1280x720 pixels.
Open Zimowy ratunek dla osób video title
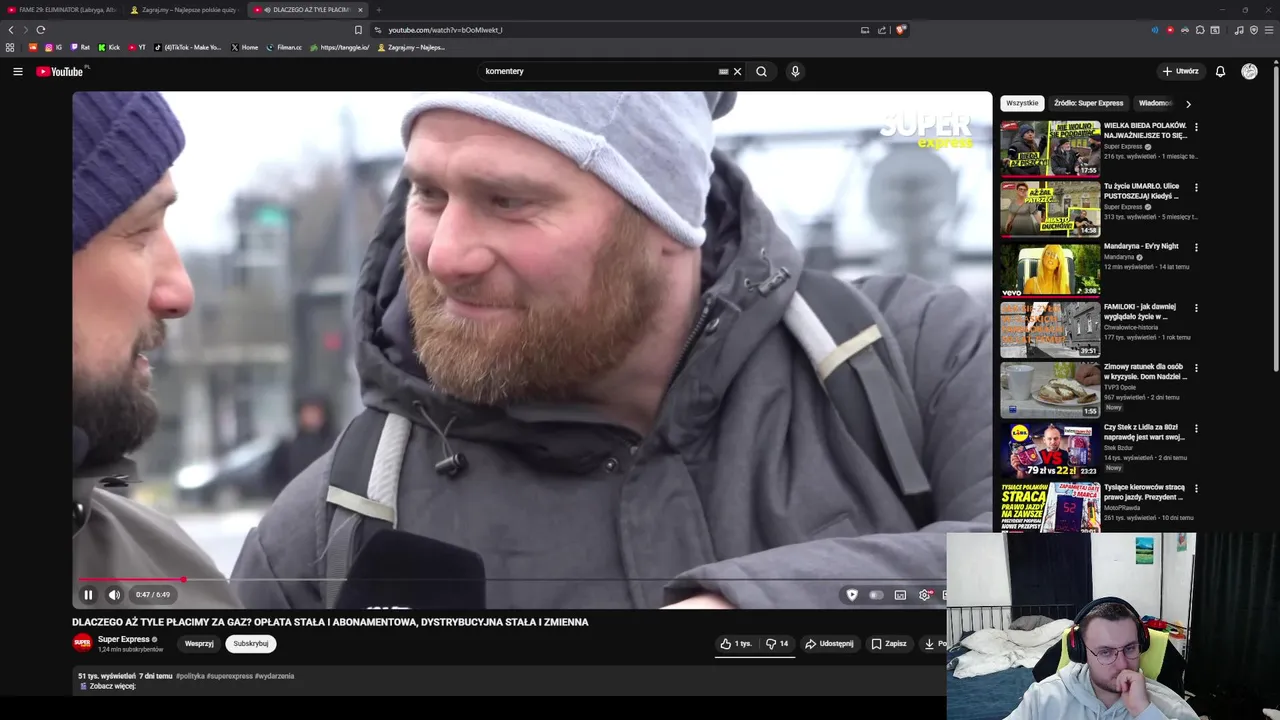[x=1145, y=371]
